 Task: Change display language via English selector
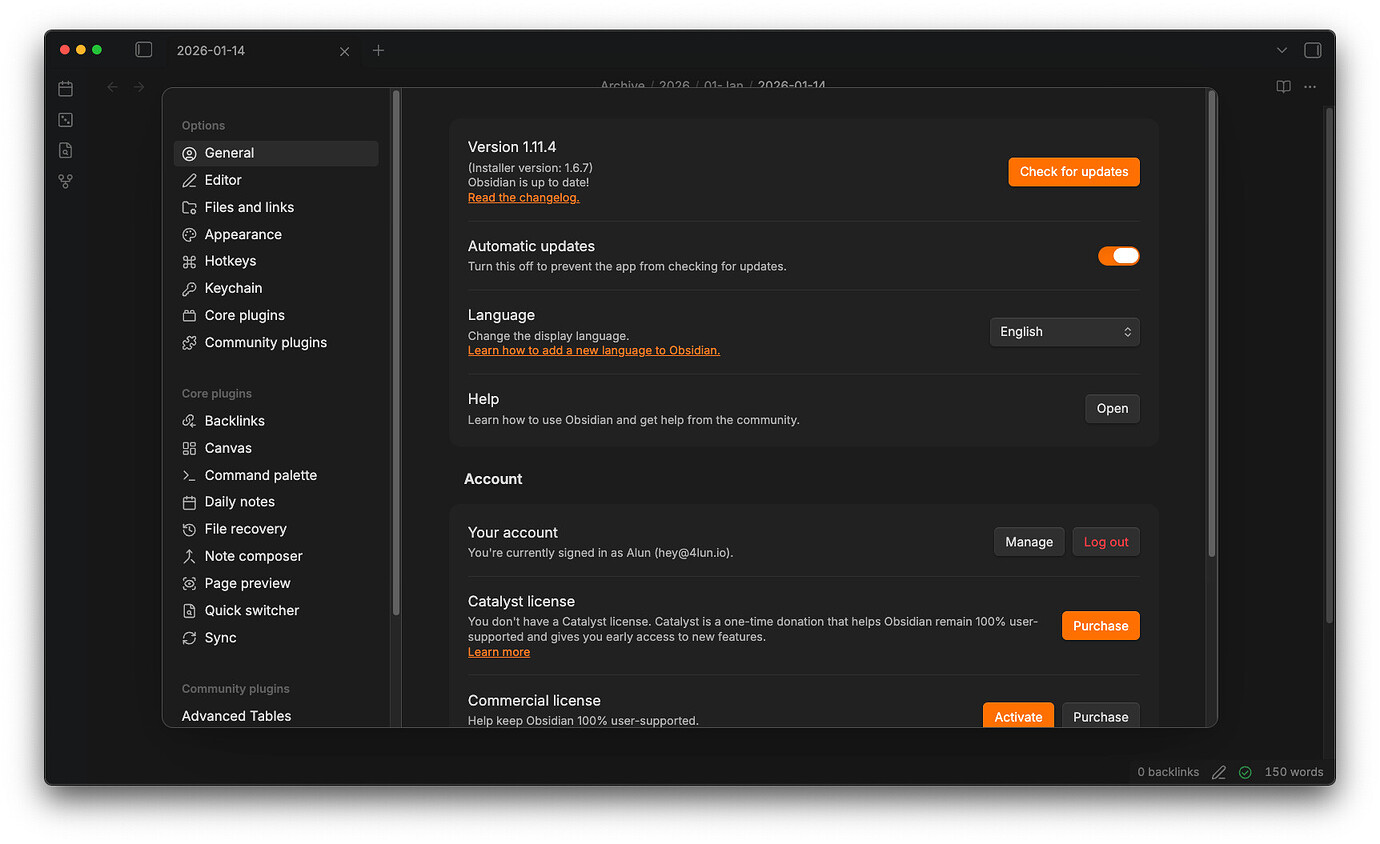(1064, 331)
